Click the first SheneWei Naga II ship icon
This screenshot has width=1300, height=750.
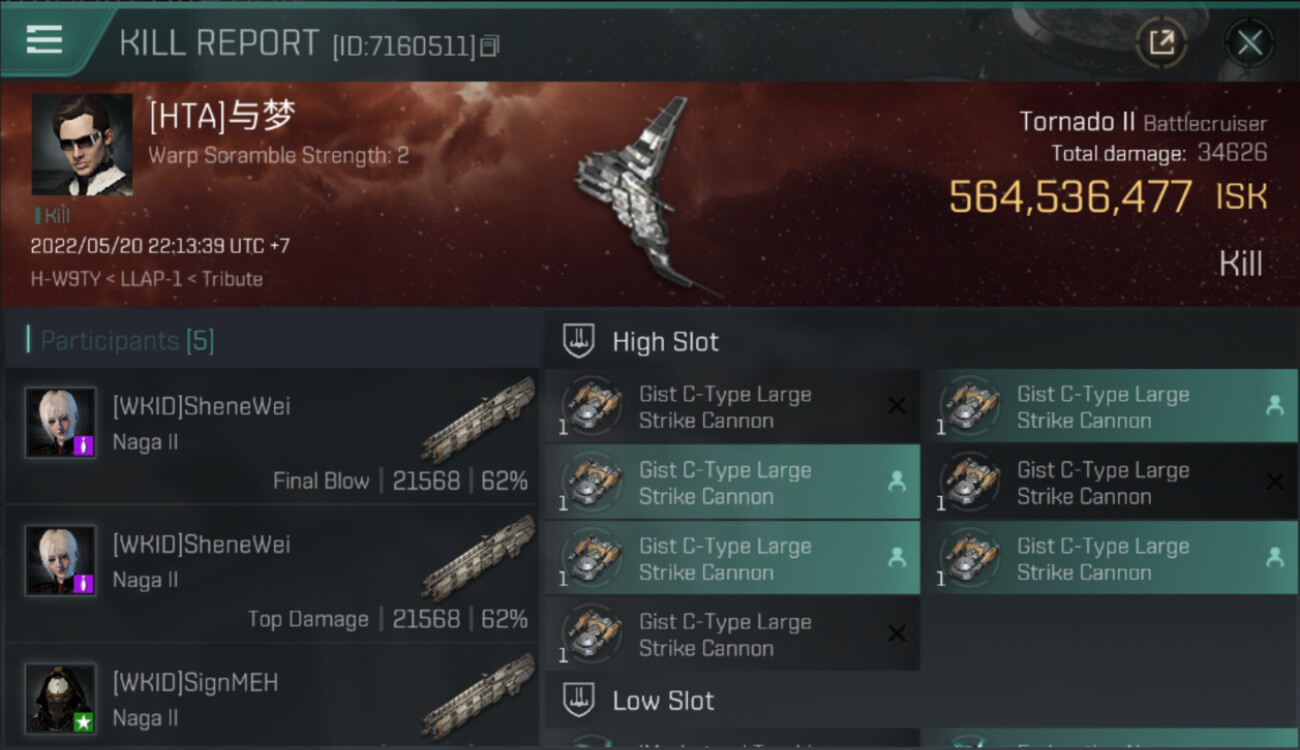[x=478, y=420]
